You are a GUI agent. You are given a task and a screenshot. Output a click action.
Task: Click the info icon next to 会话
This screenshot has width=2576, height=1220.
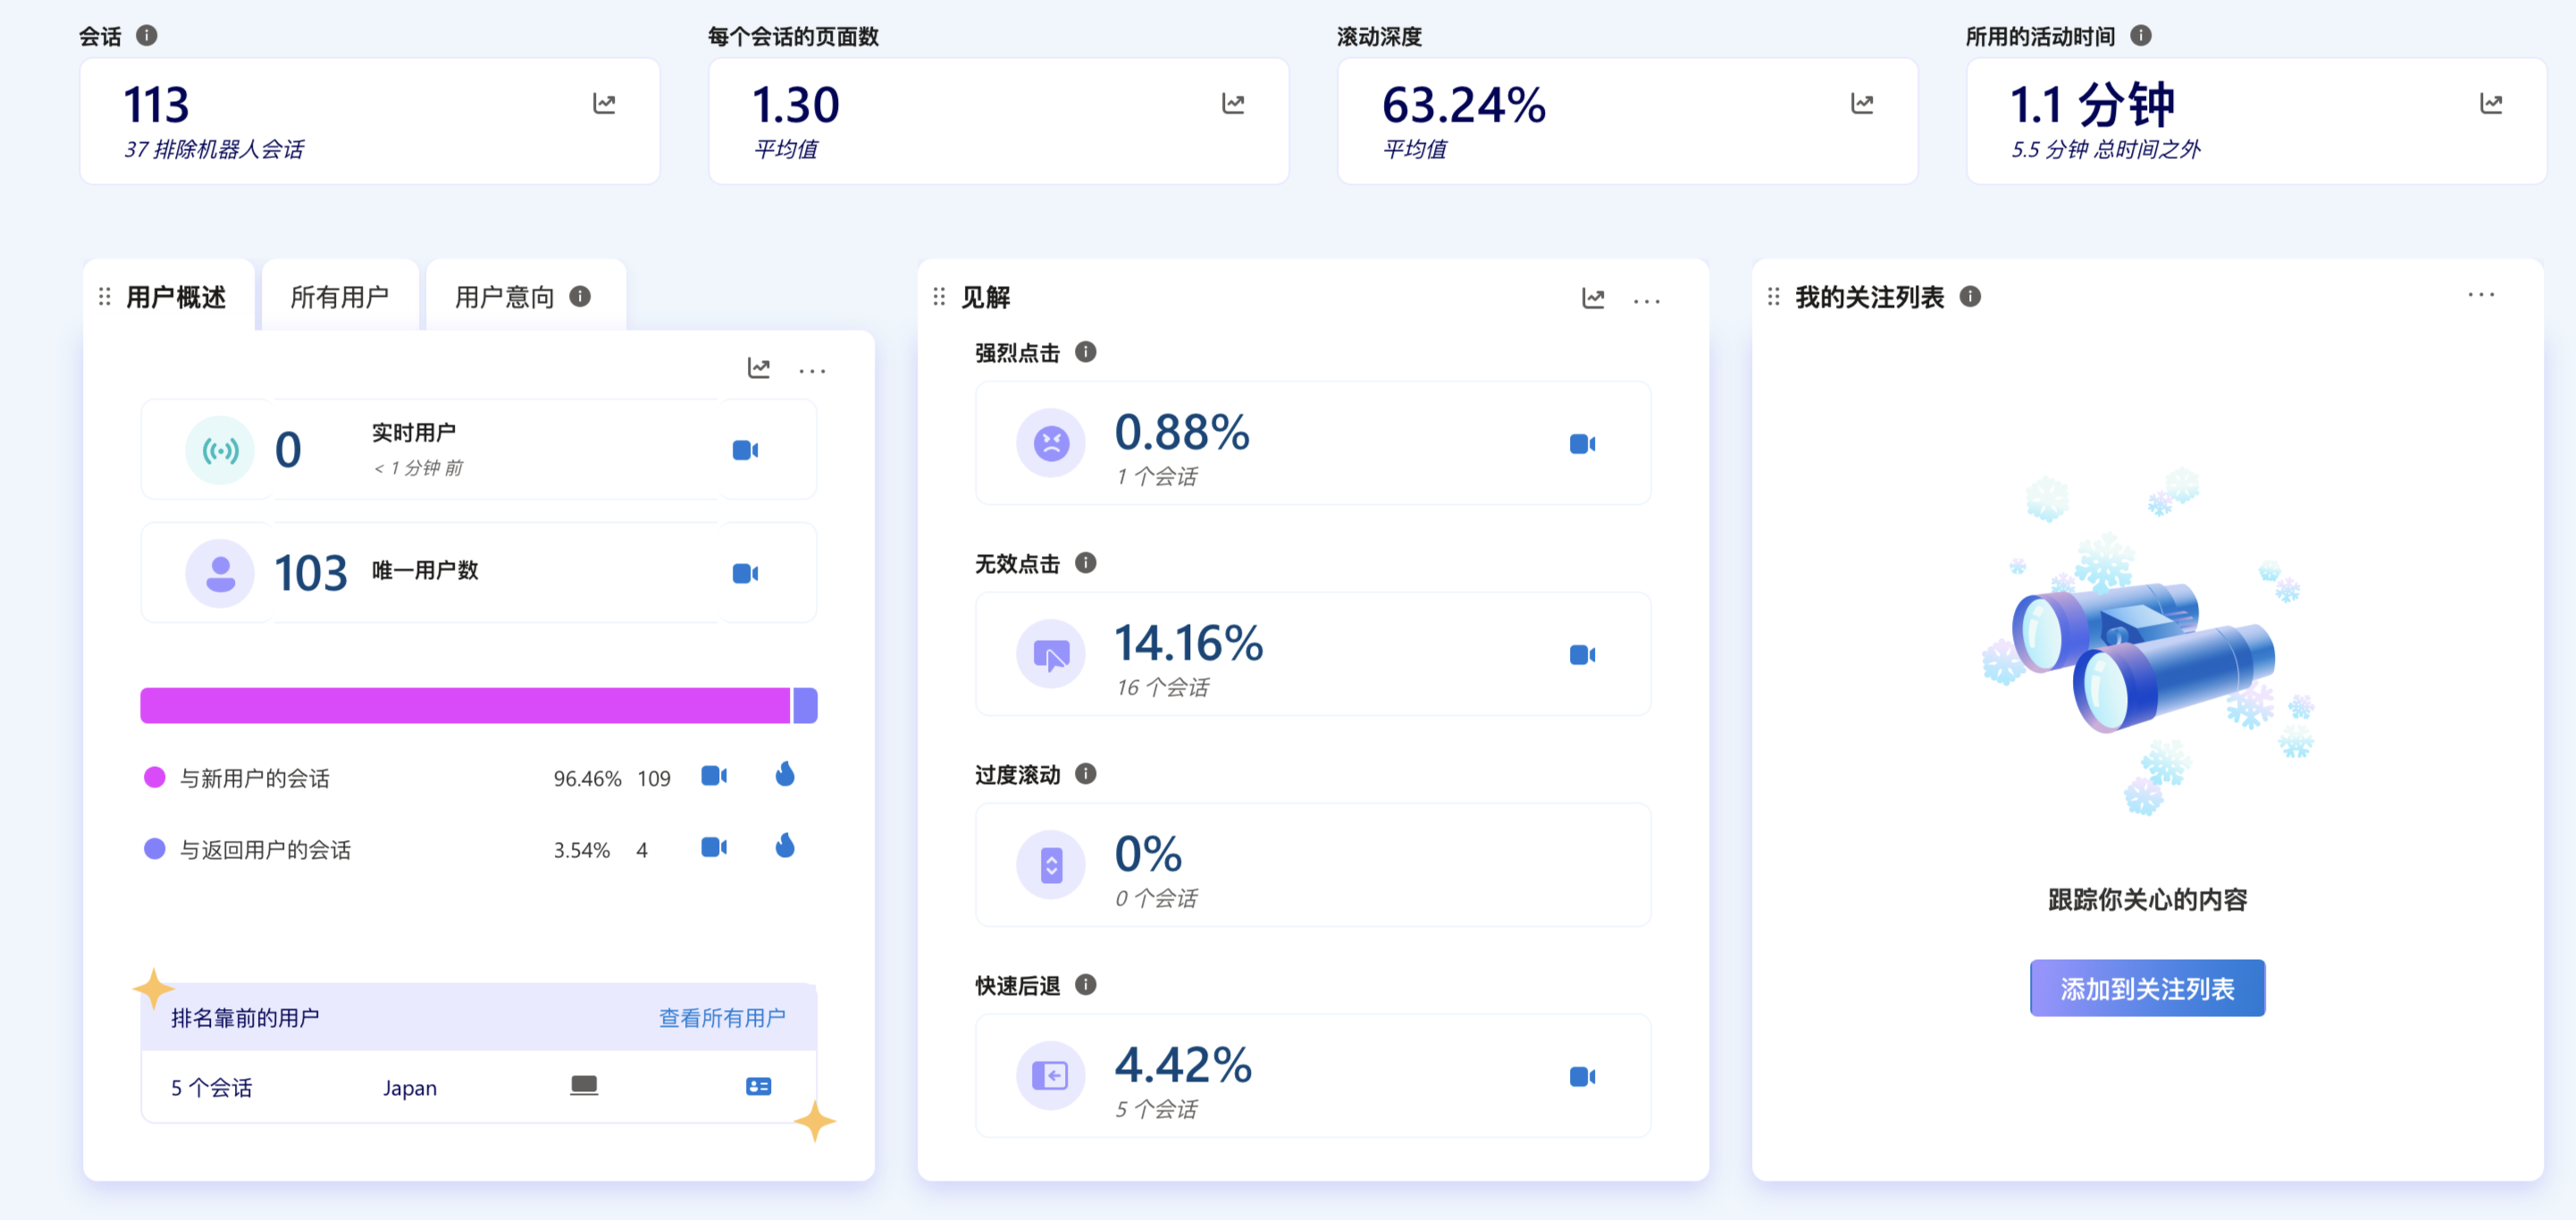coord(147,34)
